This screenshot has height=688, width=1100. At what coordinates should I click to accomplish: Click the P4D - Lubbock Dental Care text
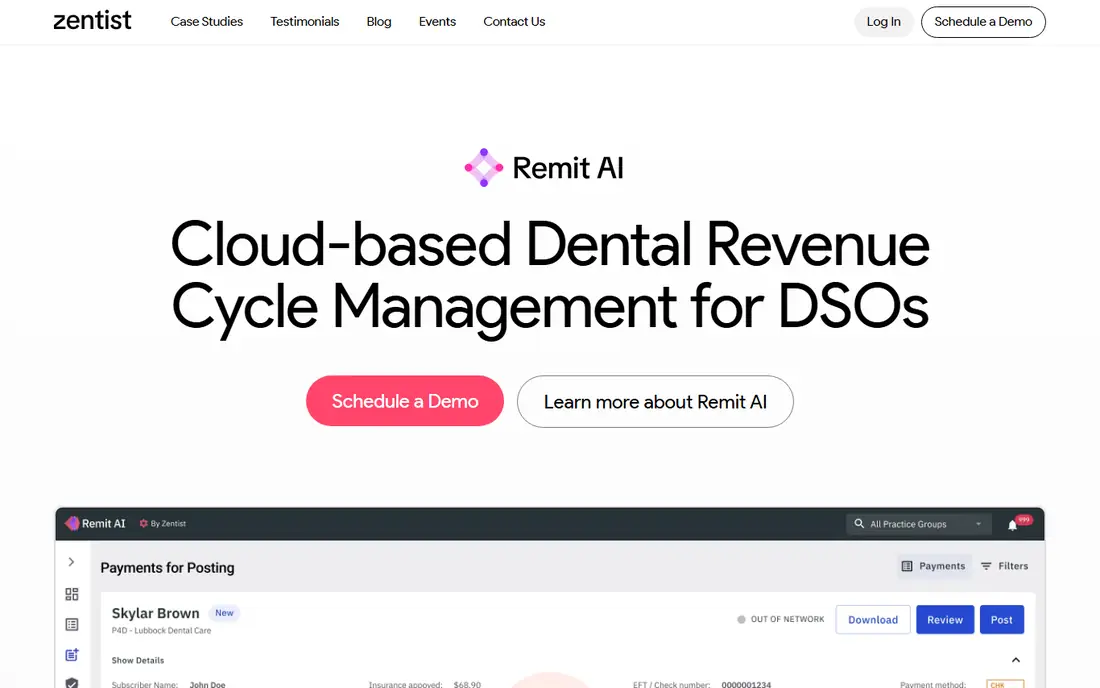(x=161, y=630)
